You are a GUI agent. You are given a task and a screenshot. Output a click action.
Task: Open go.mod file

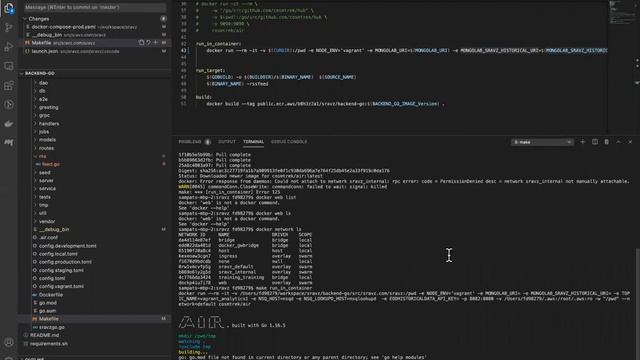(x=48, y=303)
